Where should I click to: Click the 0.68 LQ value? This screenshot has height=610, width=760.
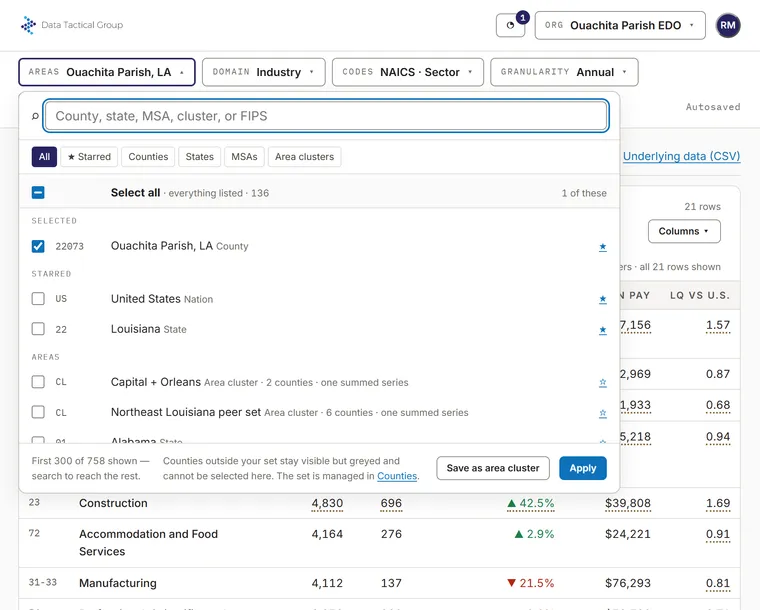(x=718, y=405)
